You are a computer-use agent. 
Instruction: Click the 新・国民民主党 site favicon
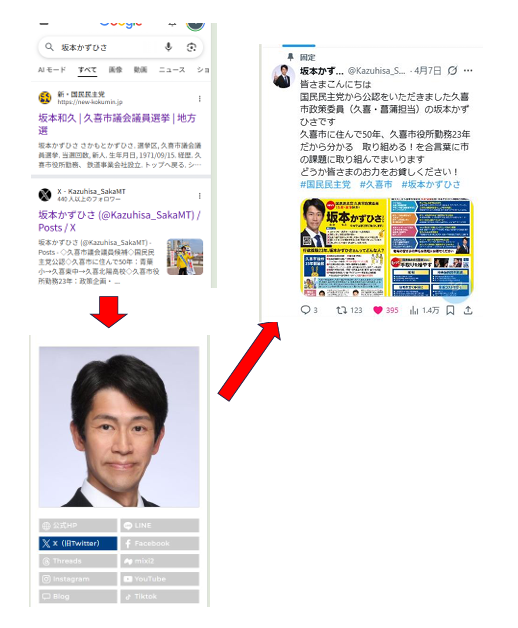(x=45, y=98)
